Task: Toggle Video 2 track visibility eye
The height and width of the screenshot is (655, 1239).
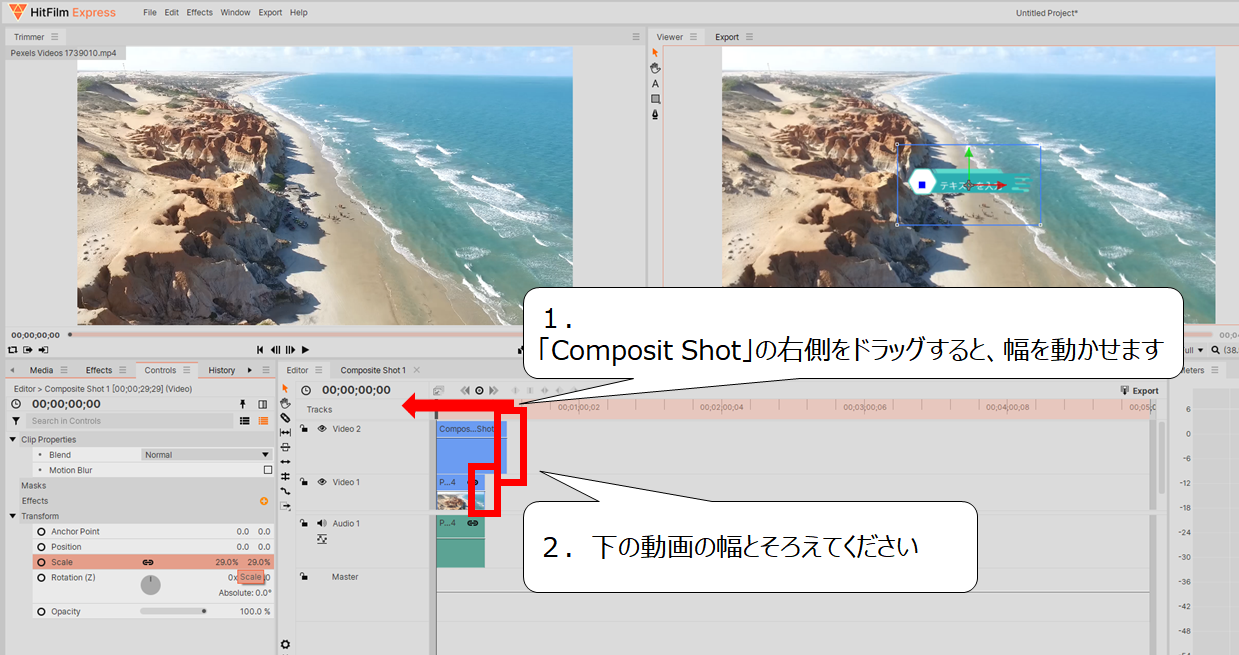Action: point(322,428)
